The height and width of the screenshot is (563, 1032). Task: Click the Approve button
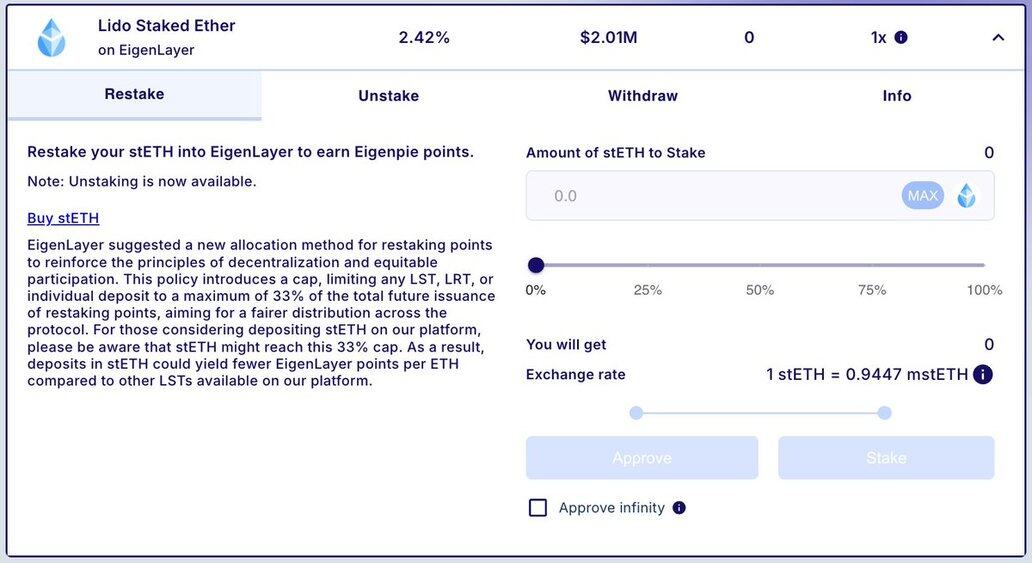point(642,458)
